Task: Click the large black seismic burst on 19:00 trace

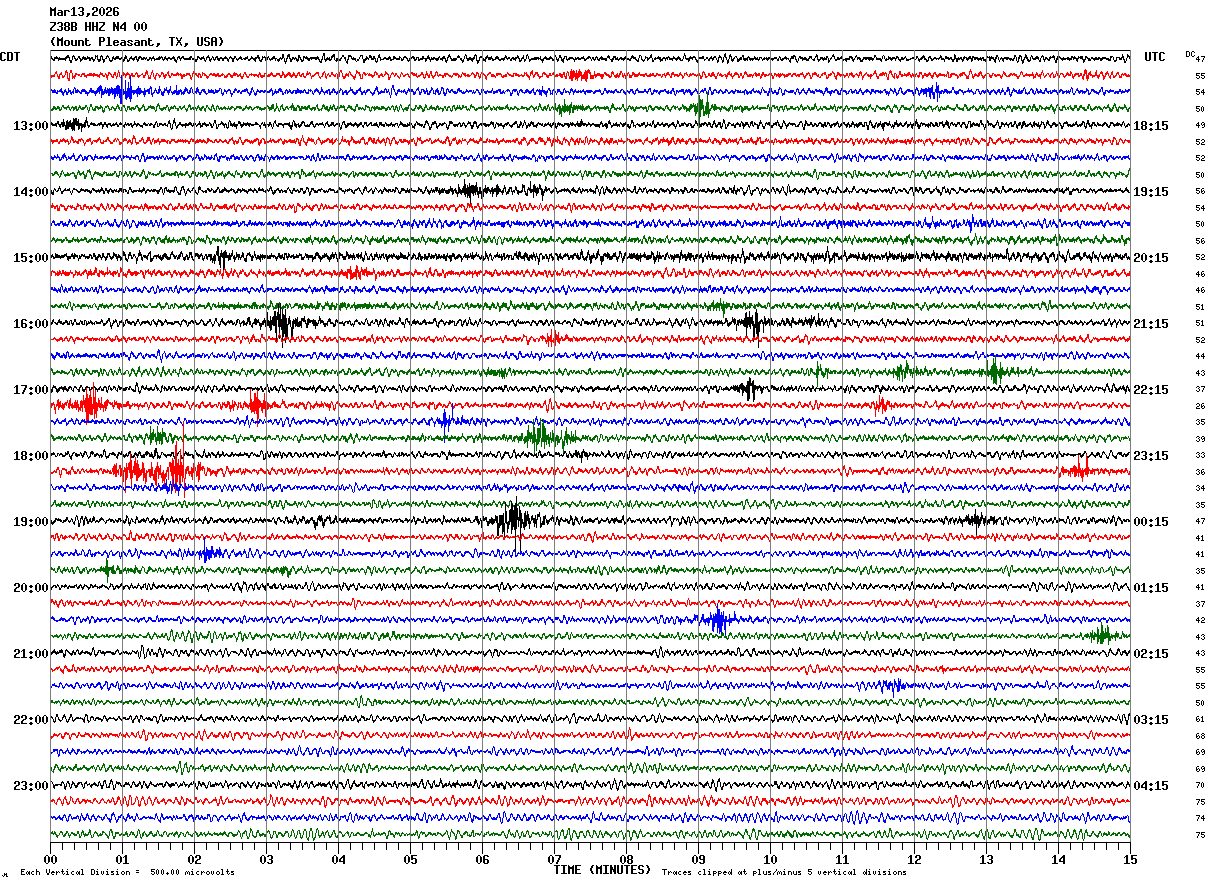Action: tap(514, 520)
